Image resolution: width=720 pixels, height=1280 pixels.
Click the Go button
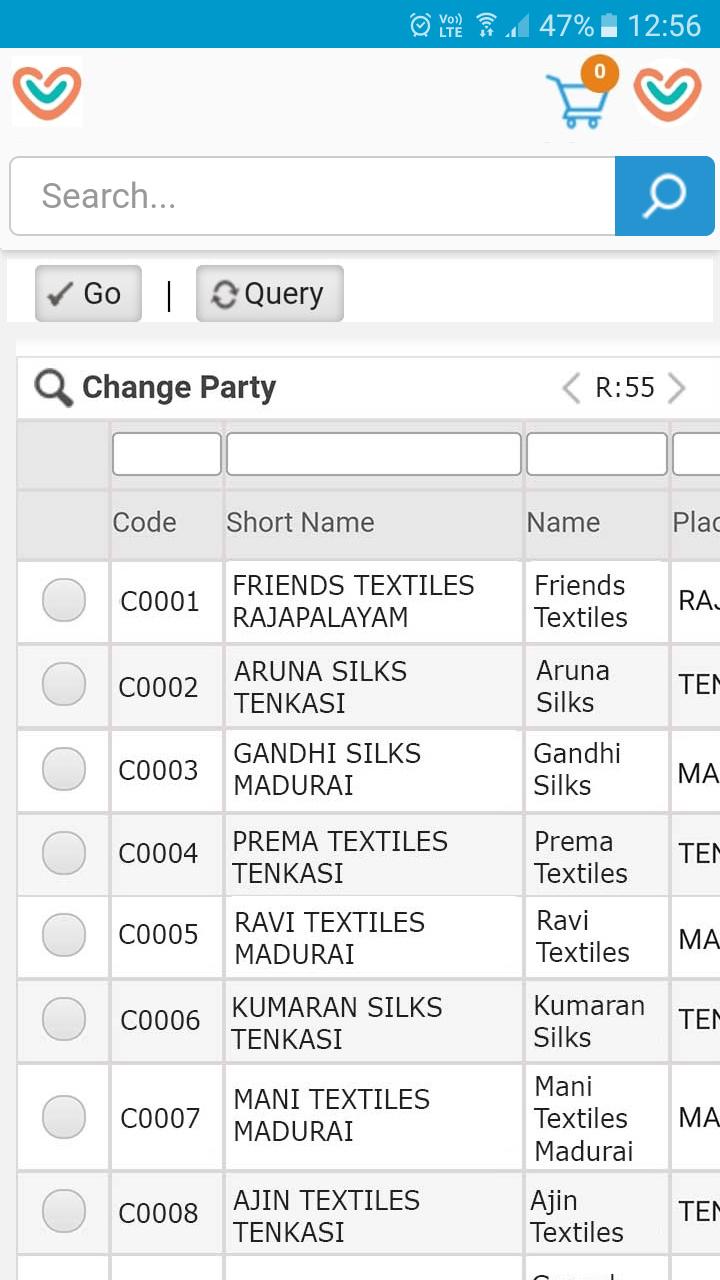click(x=88, y=293)
